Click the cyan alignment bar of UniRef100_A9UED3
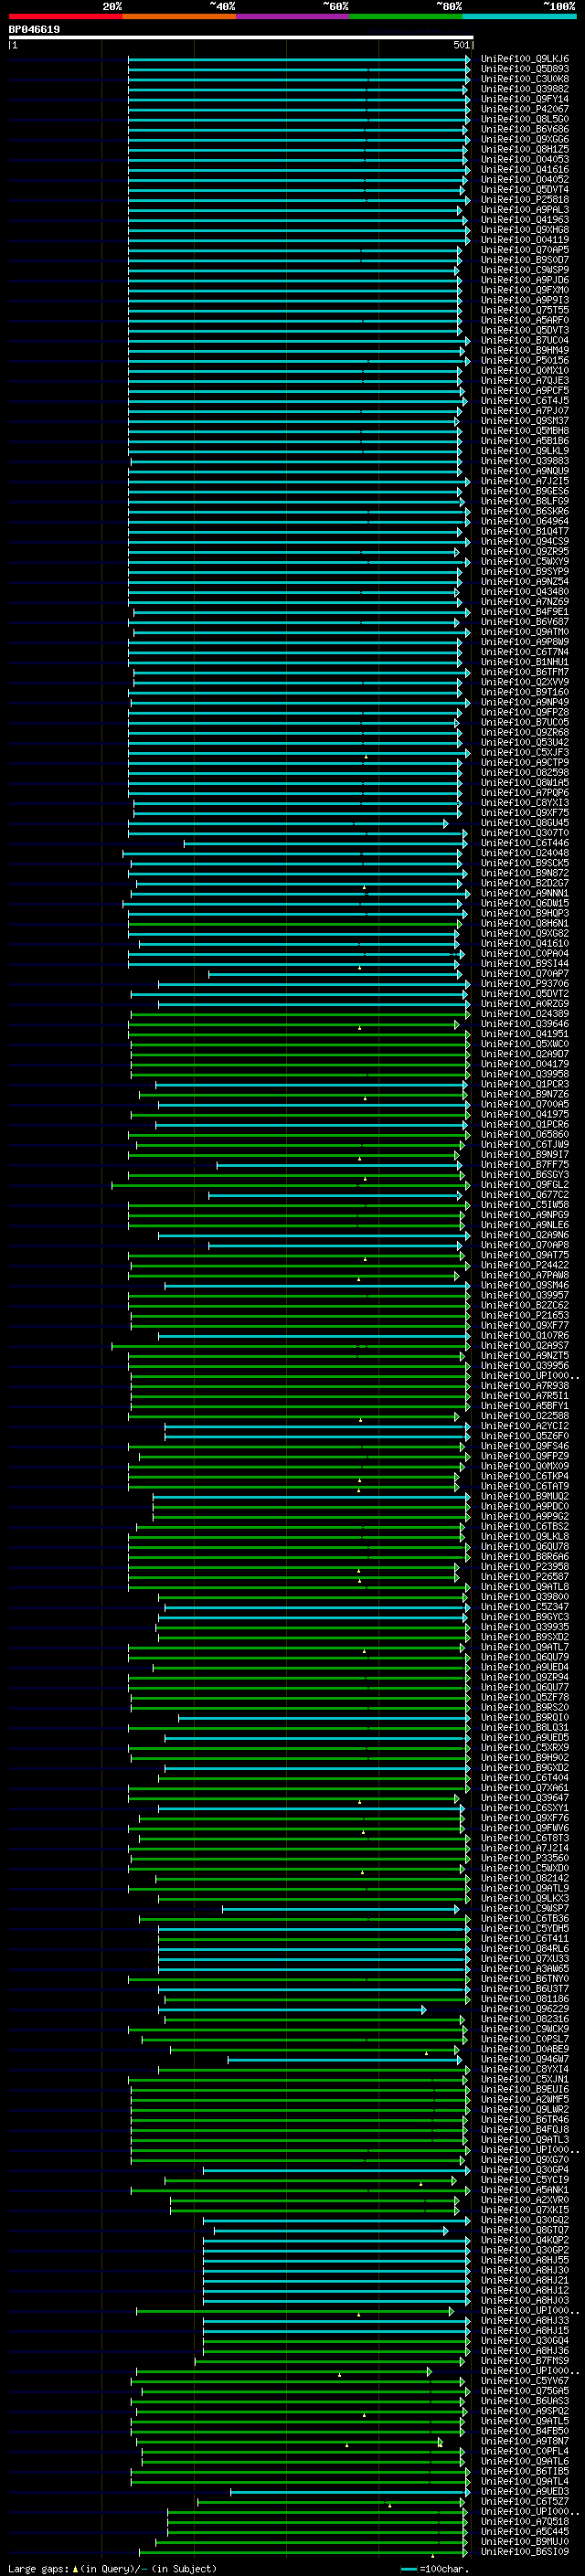The height and width of the screenshot is (2576, 585). click(x=350, y=2491)
